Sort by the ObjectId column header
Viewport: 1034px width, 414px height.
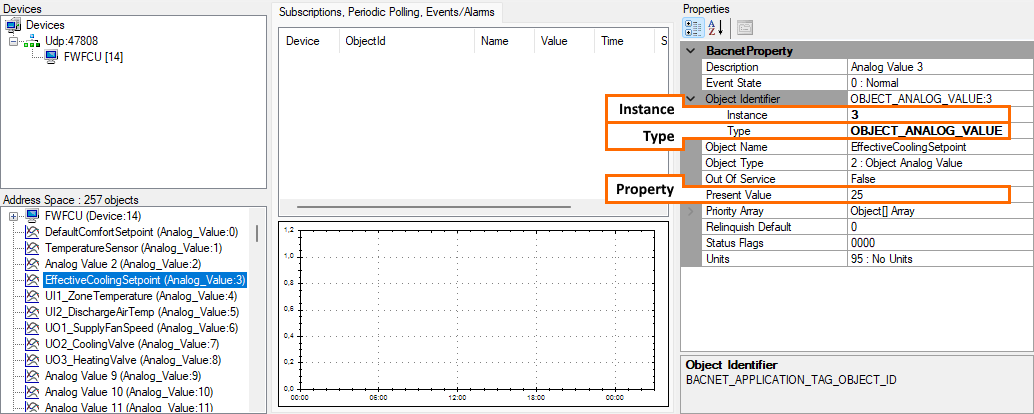coord(364,42)
